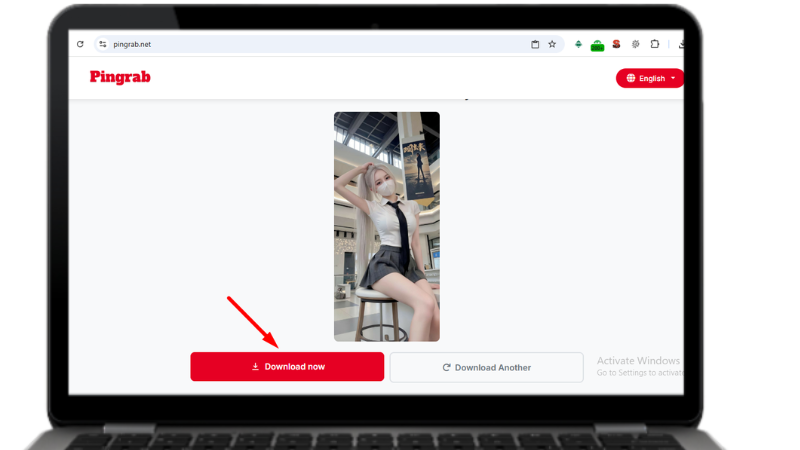Click the green box extension icon
The width and height of the screenshot is (800, 450).
click(597, 45)
